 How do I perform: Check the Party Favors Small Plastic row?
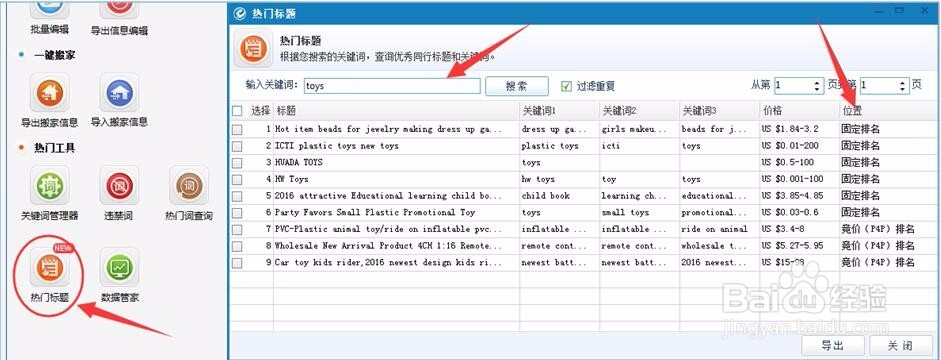coord(237,212)
